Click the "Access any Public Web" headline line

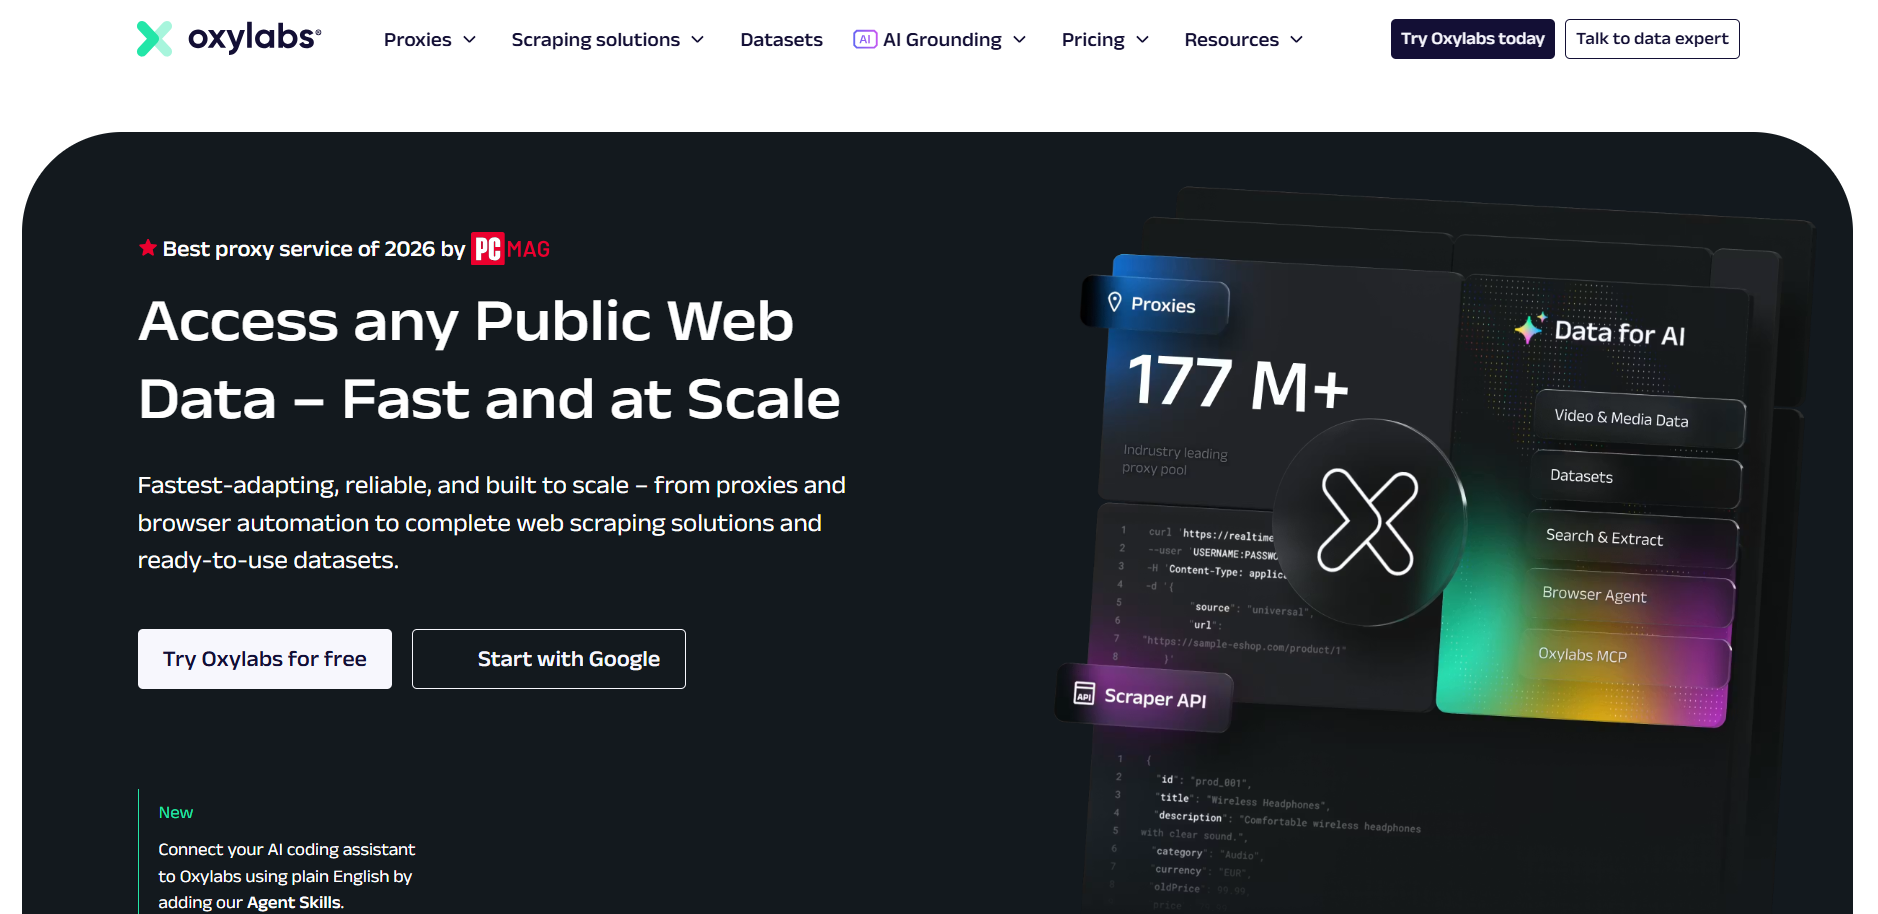tap(466, 321)
